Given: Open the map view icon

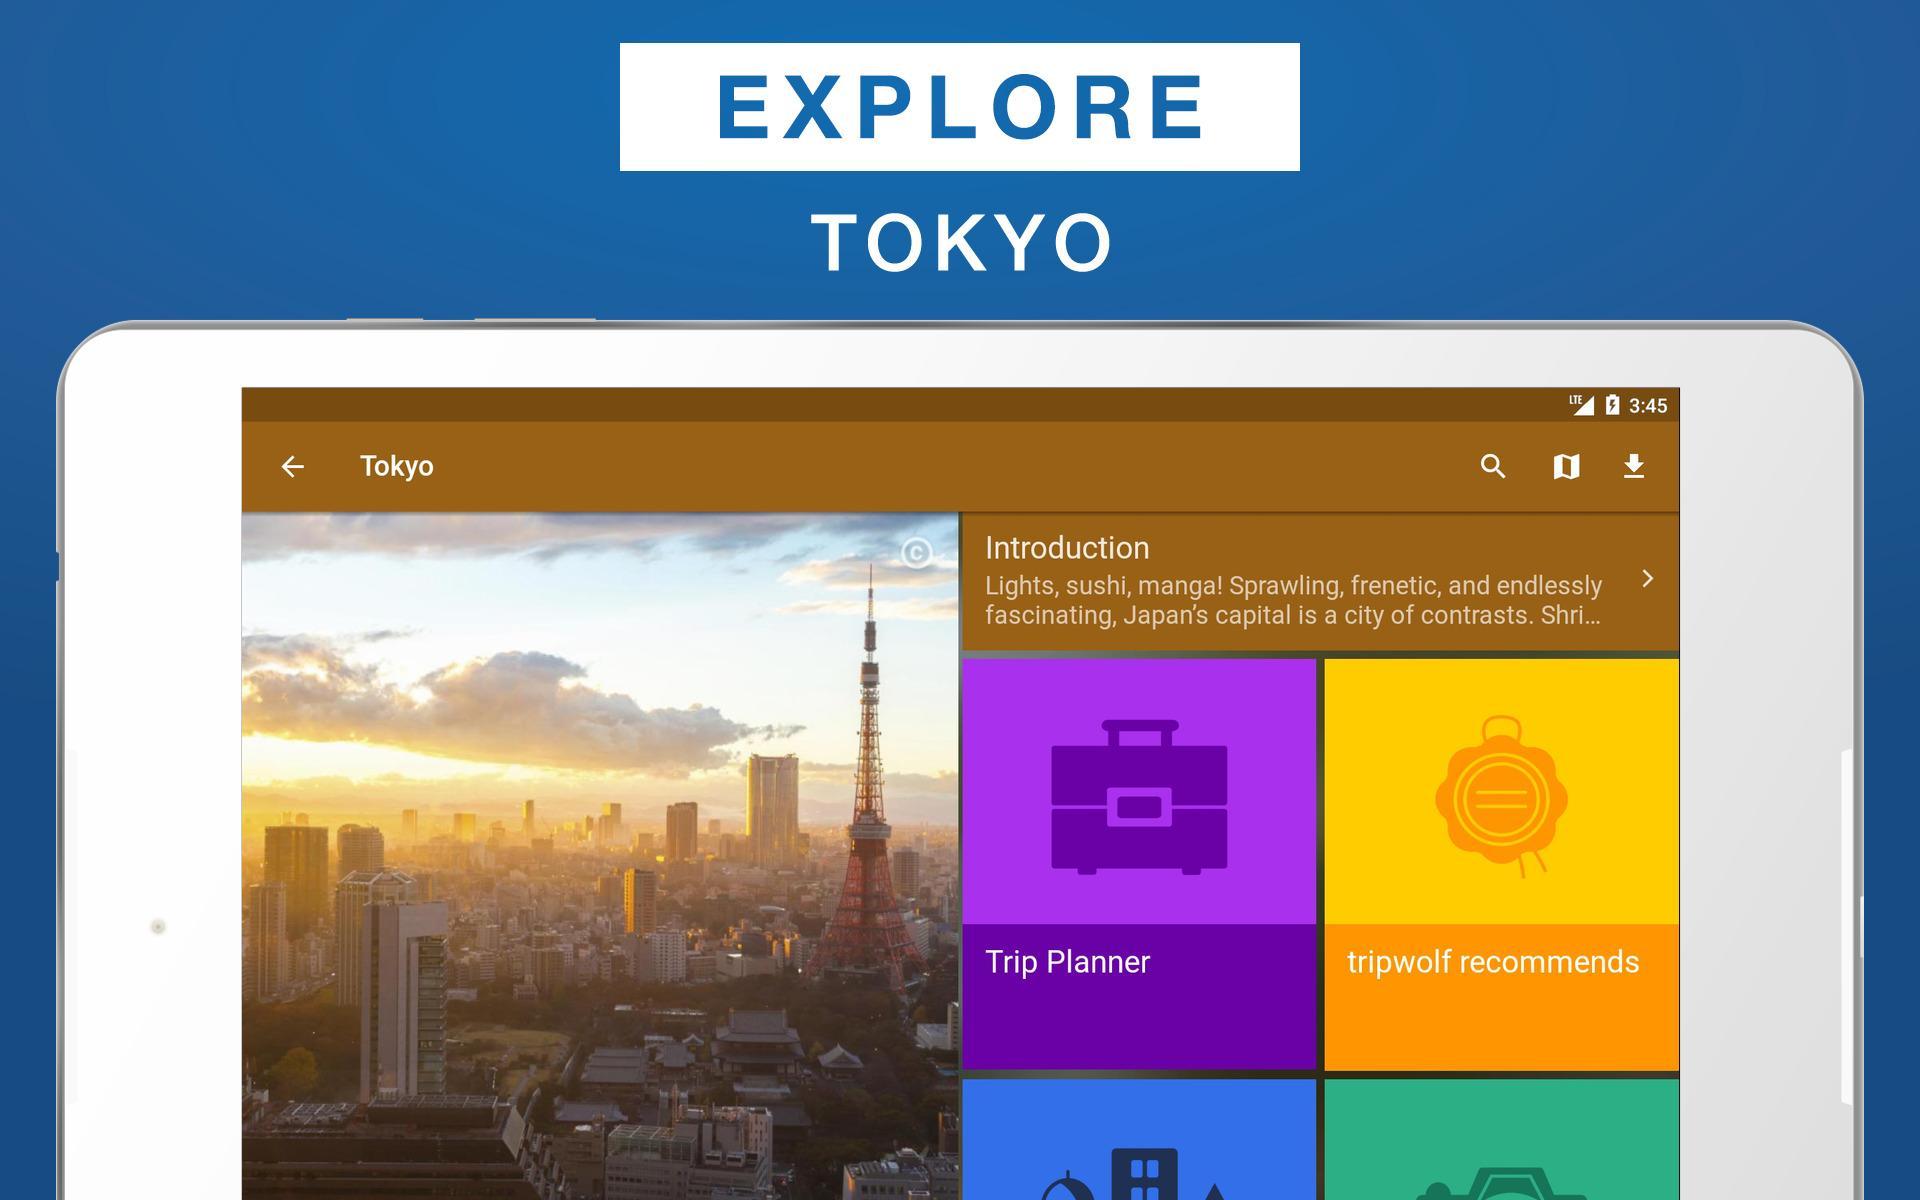Looking at the screenshot, I should tap(1566, 466).
